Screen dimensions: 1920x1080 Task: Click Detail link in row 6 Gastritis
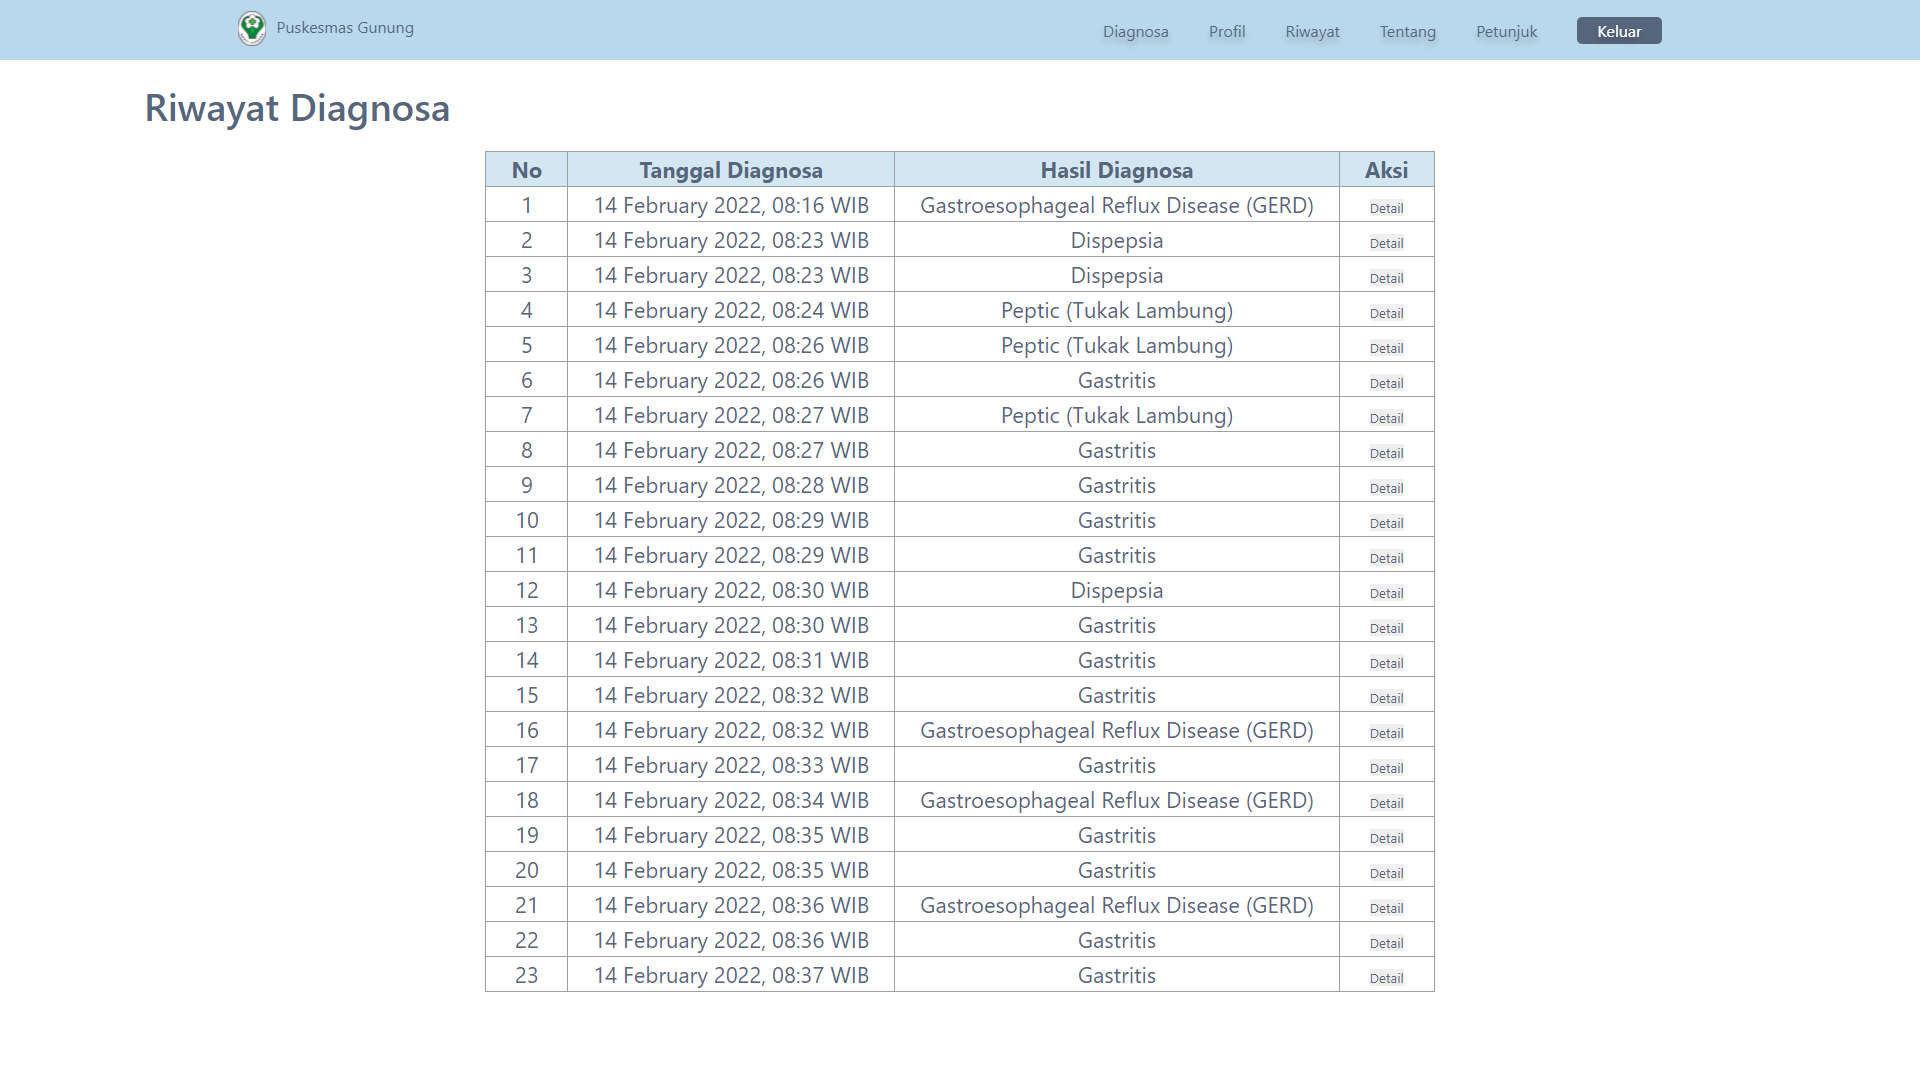click(x=1386, y=383)
